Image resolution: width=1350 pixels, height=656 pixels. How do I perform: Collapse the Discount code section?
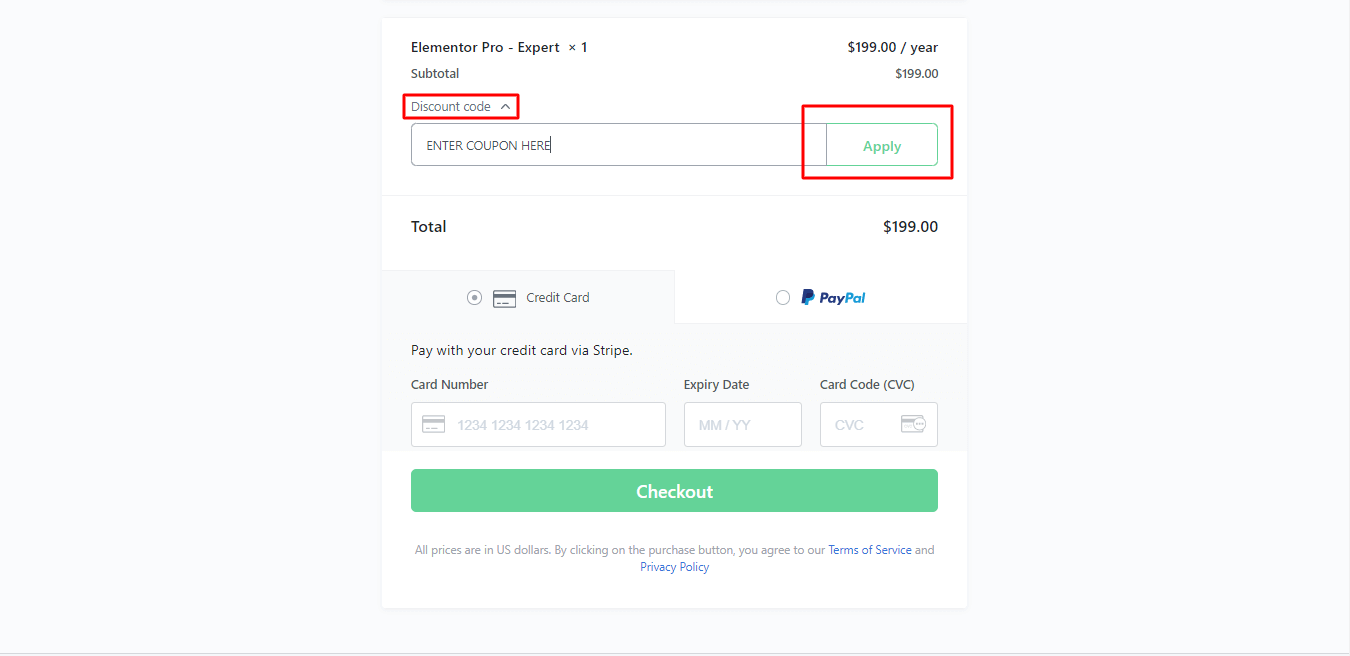(x=461, y=106)
